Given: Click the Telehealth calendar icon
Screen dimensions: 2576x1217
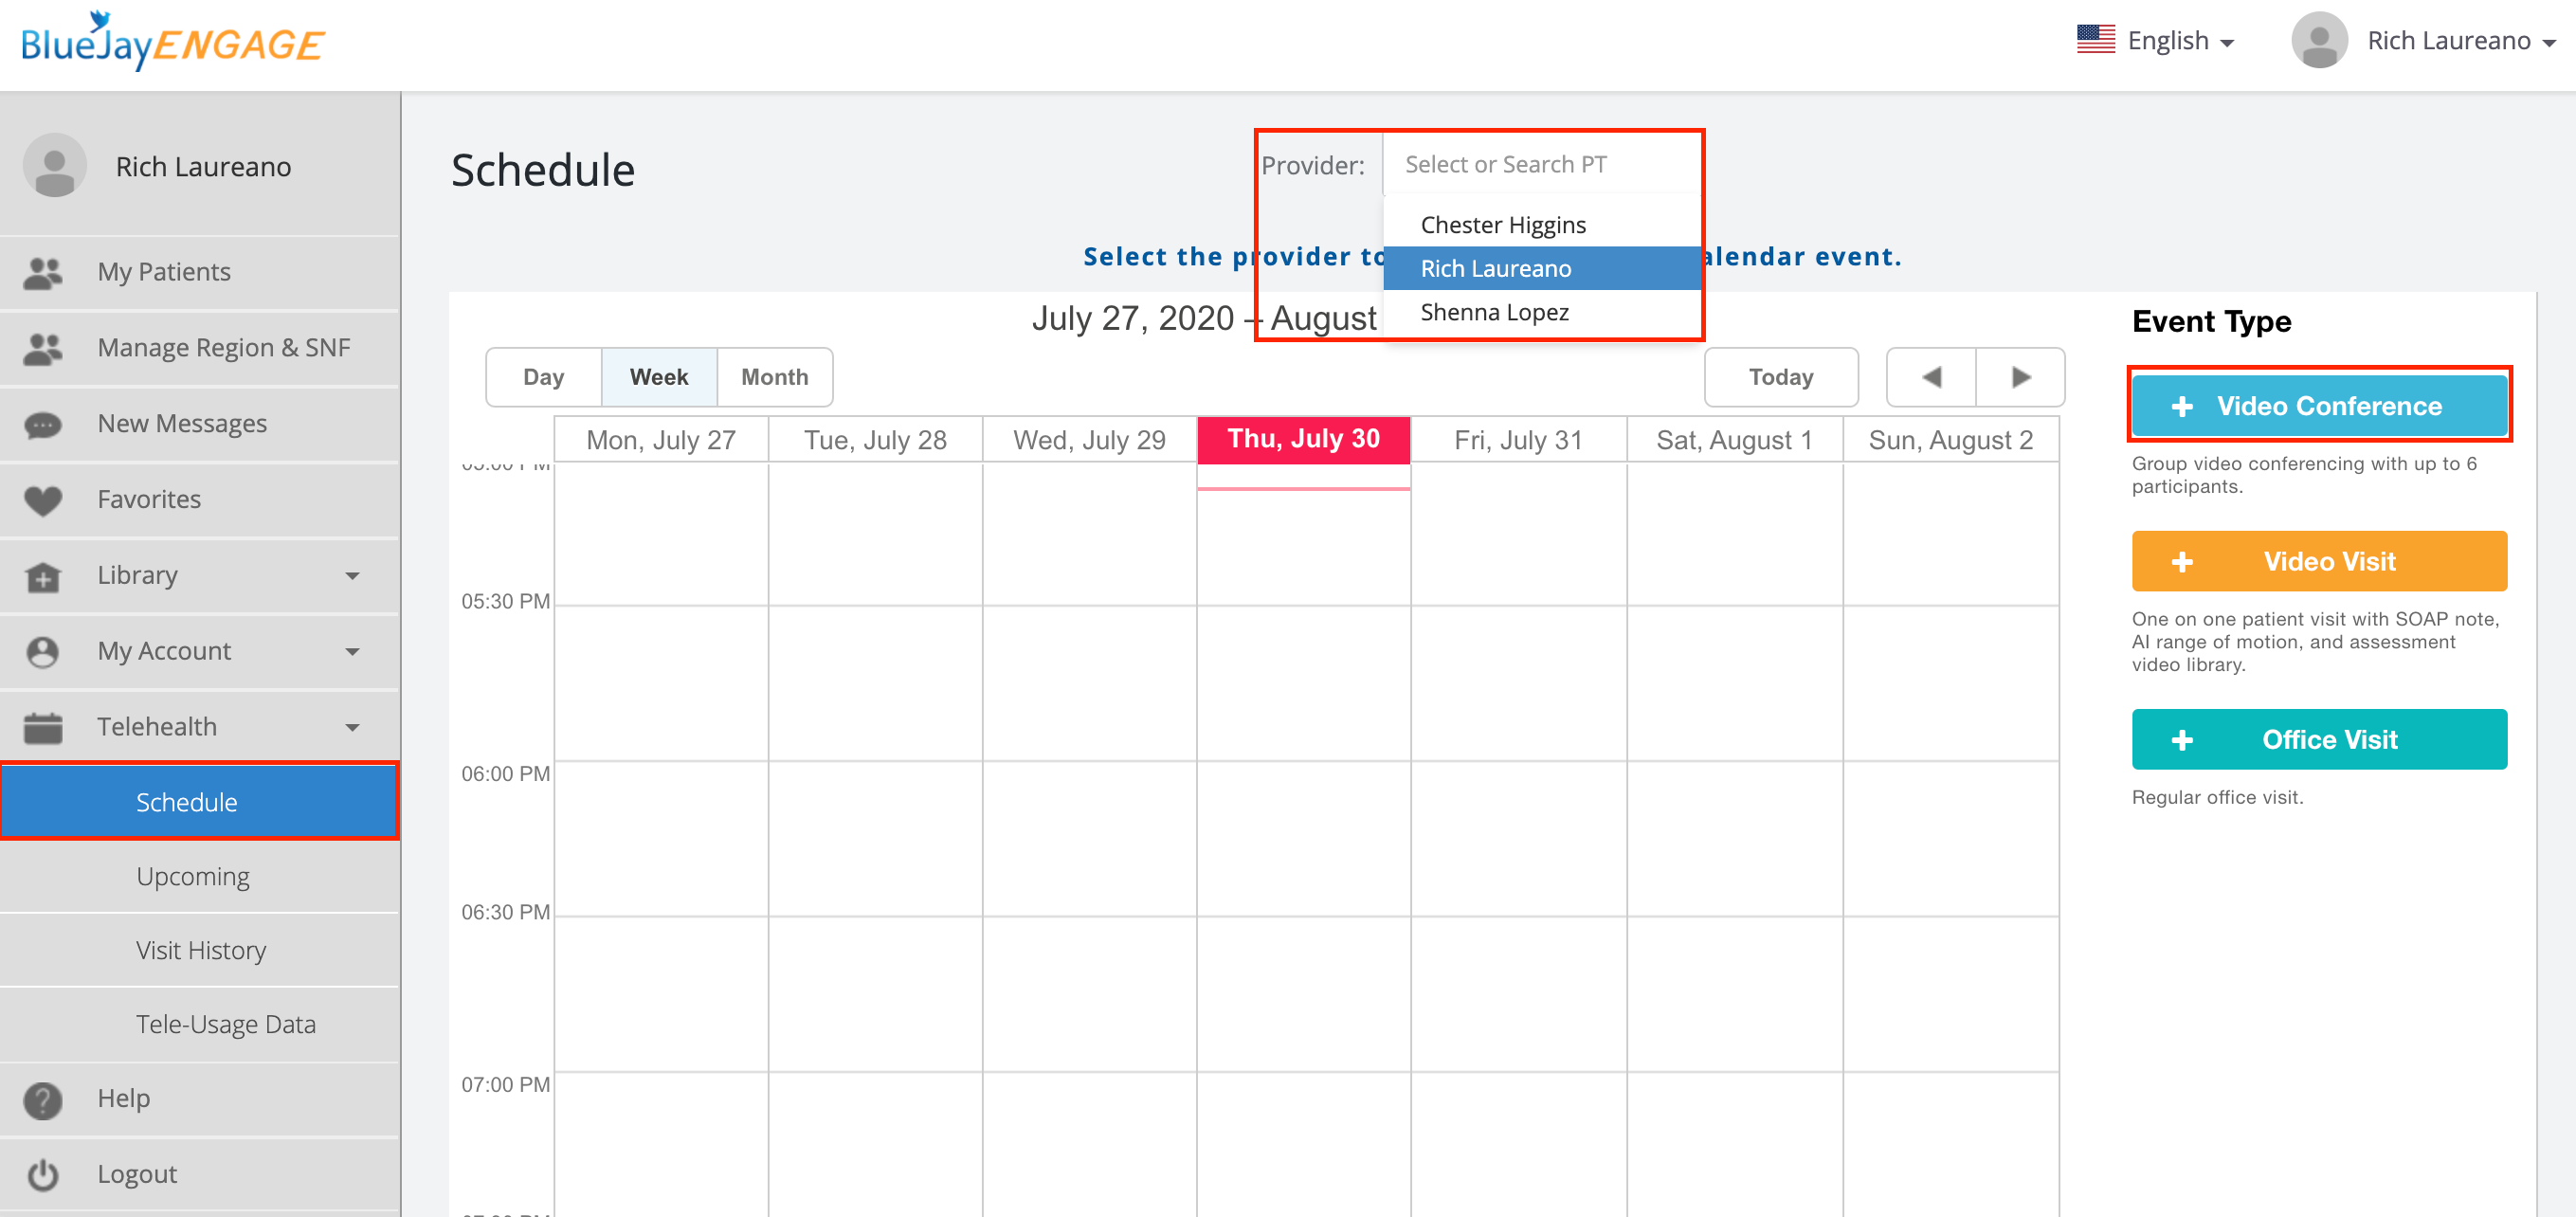Looking at the screenshot, I should click(43, 727).
